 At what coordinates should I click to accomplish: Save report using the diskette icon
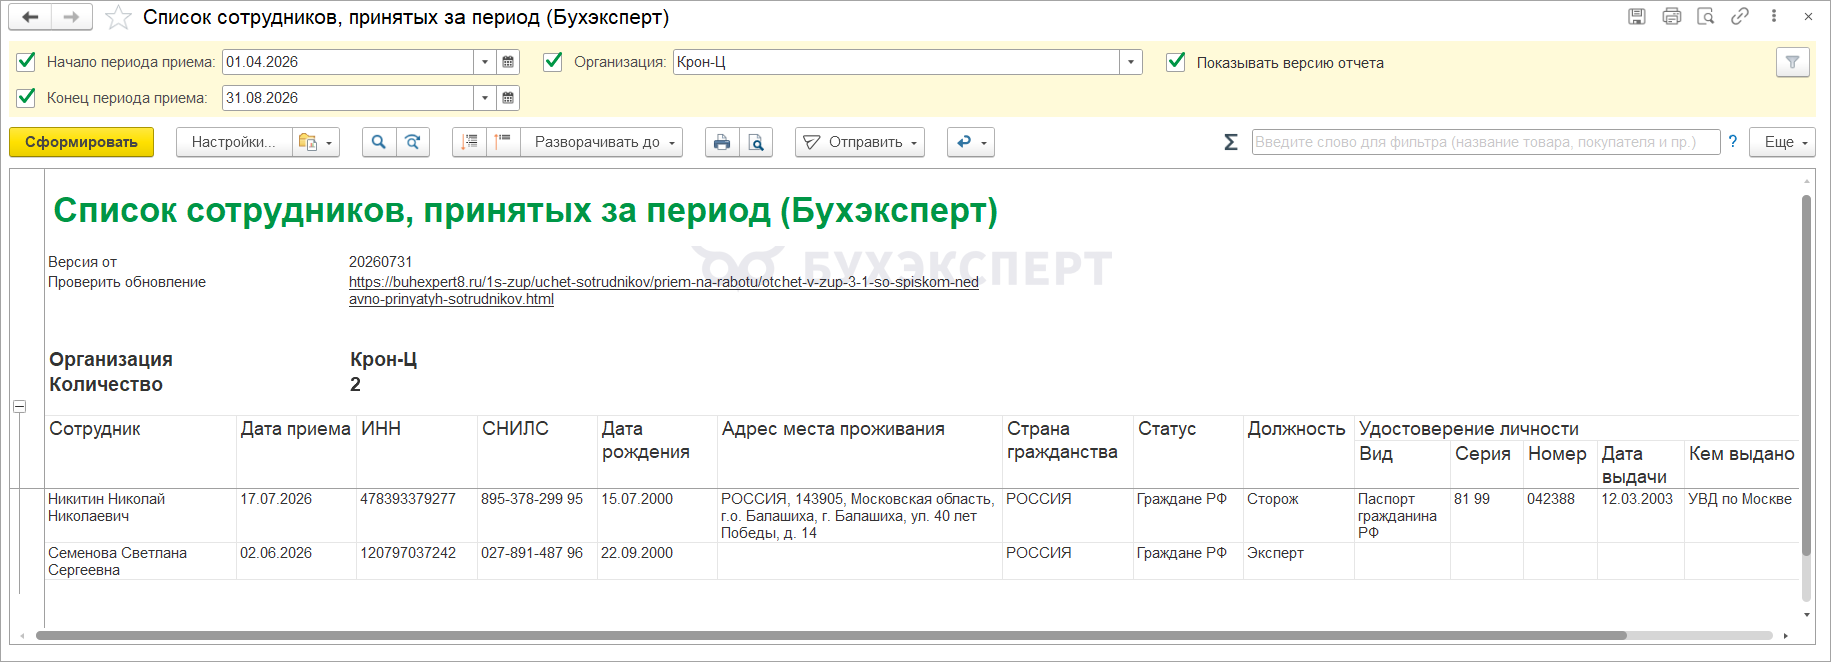tap(1637, 16)
